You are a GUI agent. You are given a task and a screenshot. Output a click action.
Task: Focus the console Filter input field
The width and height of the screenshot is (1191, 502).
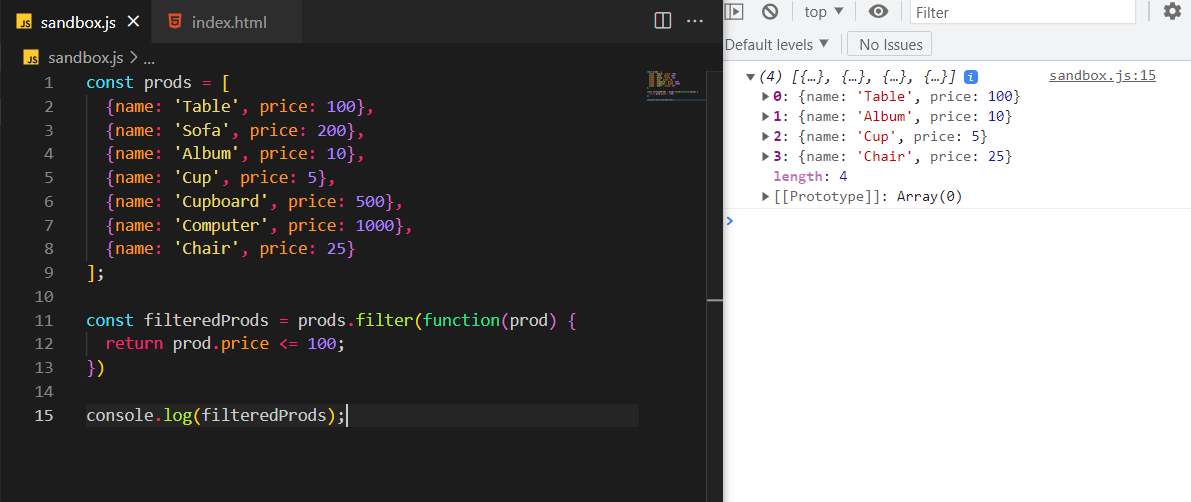click(x=1022, y=12)
